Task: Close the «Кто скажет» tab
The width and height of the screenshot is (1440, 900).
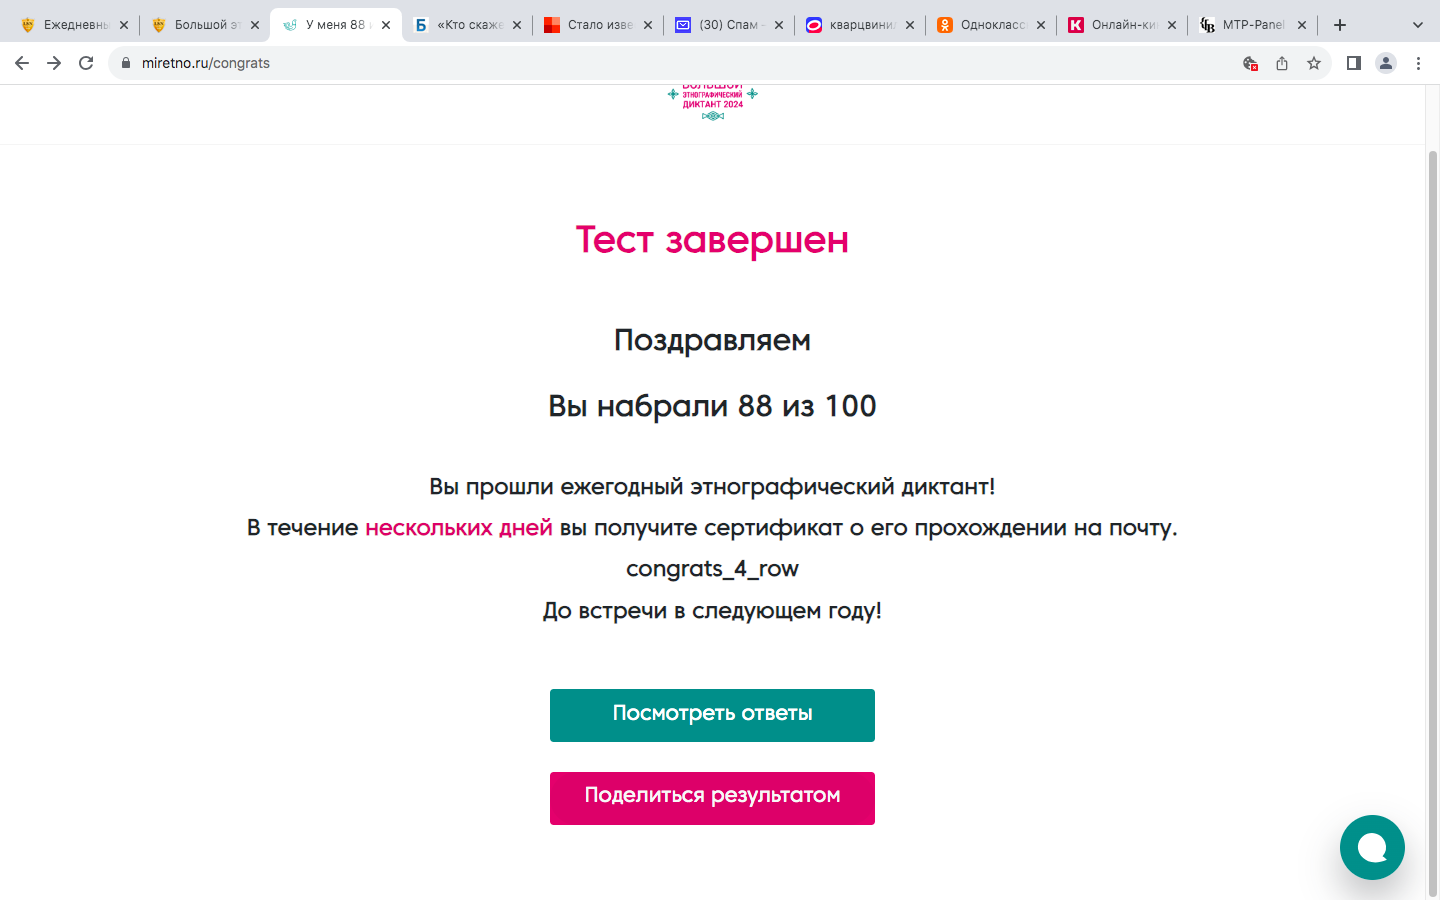Action: click(517, 25)
